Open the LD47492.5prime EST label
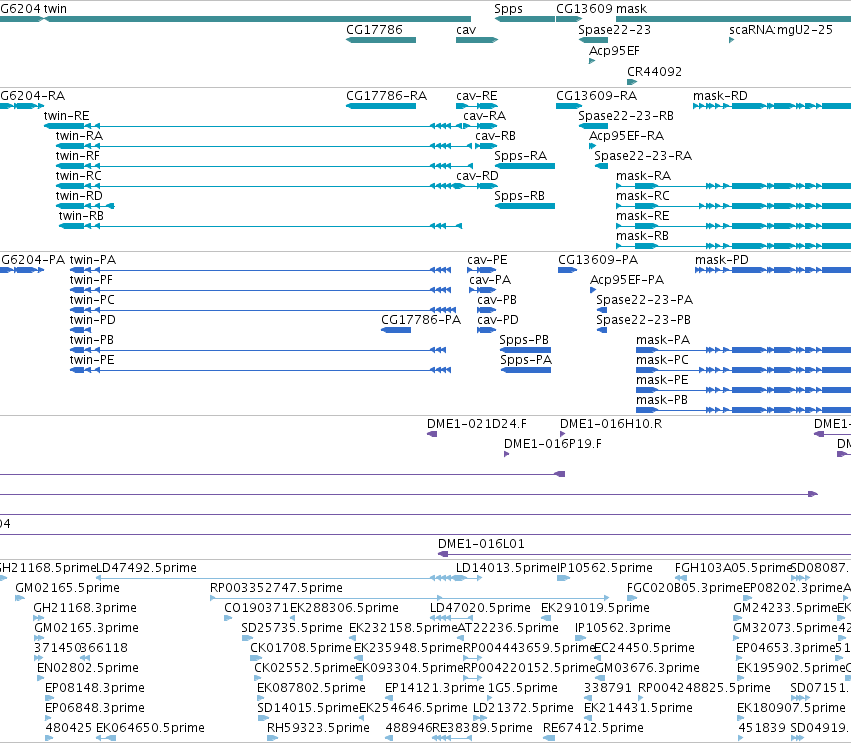The image size is (851, 743). point(147,568)
